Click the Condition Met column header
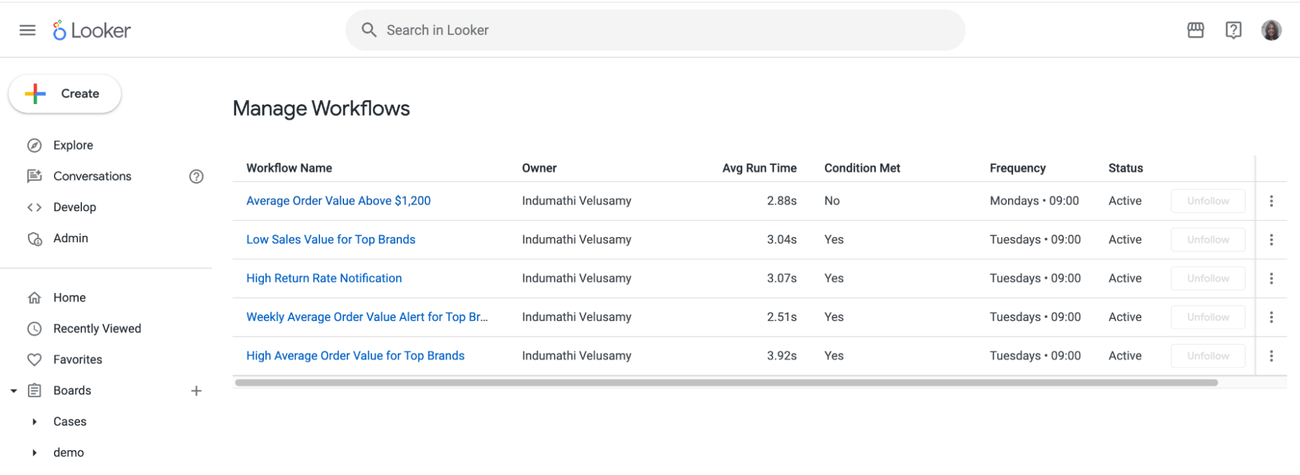Screen dimensions: 1300x475 tap(862, 168)
